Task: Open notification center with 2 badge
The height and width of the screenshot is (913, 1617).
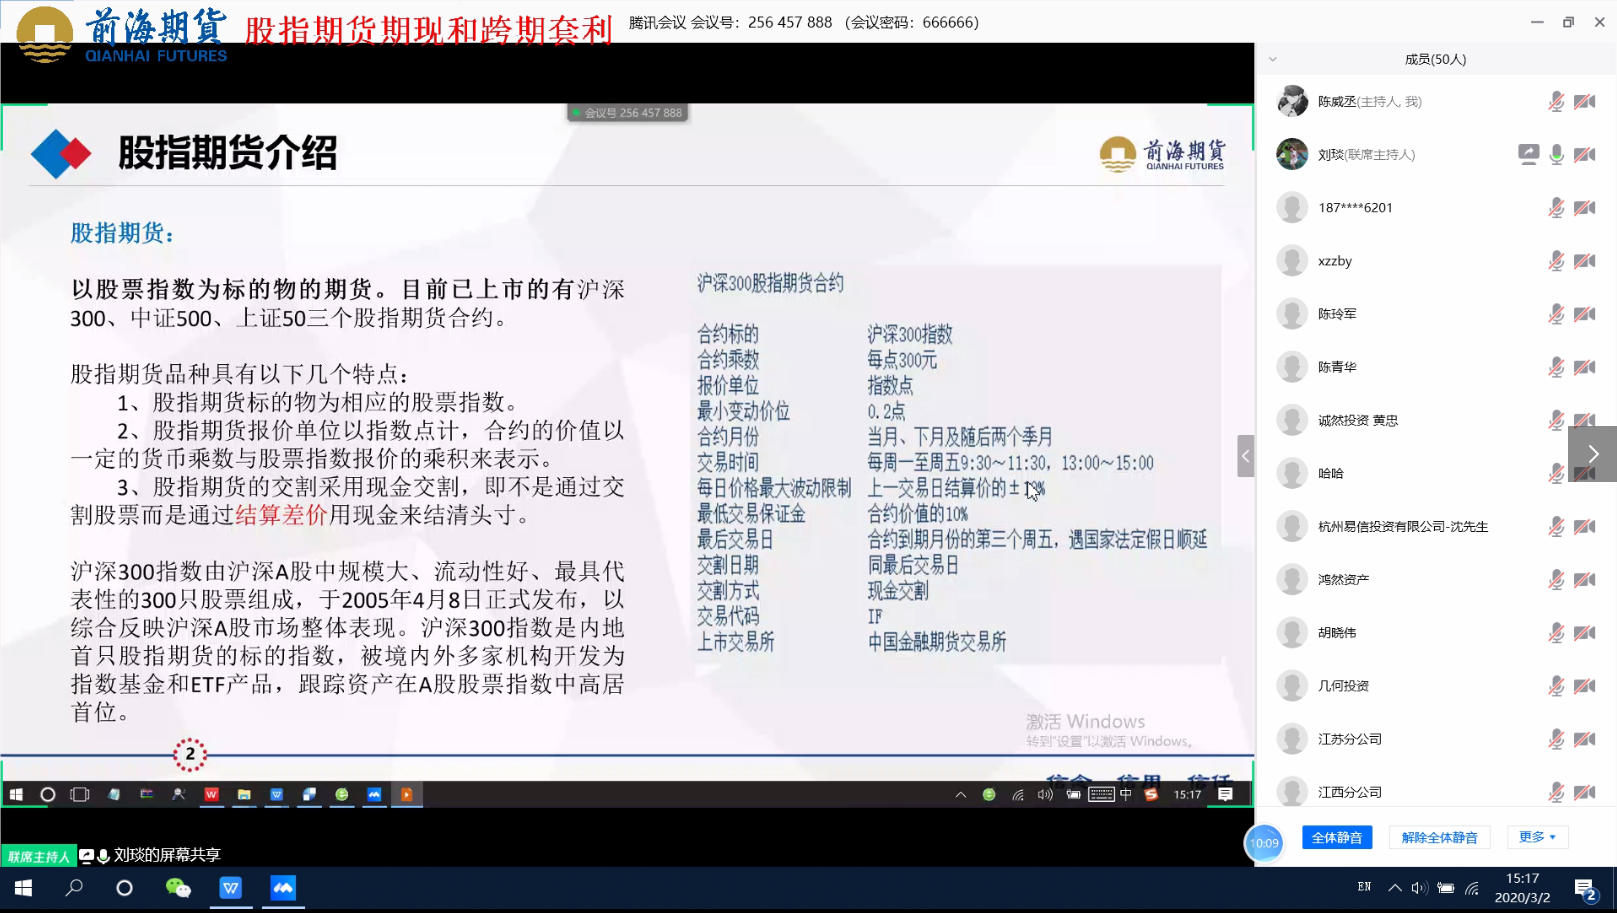Action: [x=1586, y=889]
